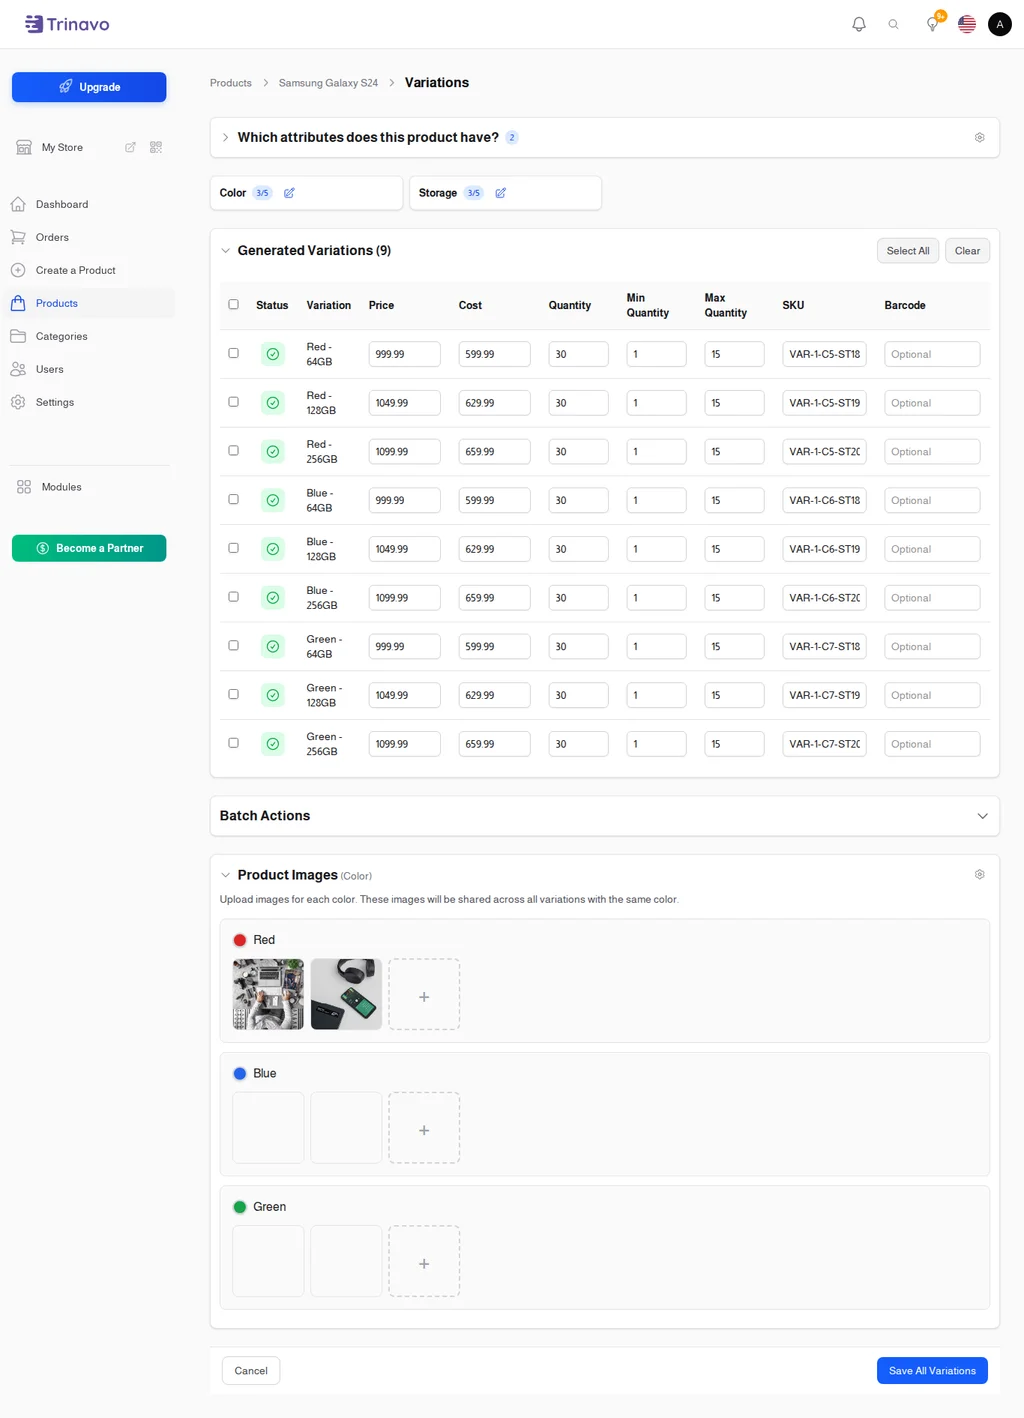Click Select All variations button
Screen dimensions: 1024x1418
tap(908, 251)
